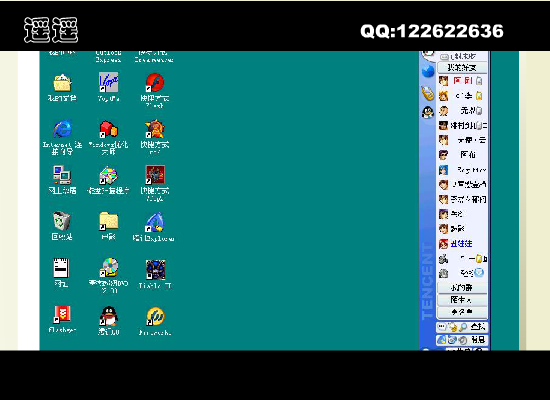Image resolution: width=550 pixels, height=400 pixels.
Task: Expand the bottom blacklist group in QQ
Action: [x=462, y=312]
